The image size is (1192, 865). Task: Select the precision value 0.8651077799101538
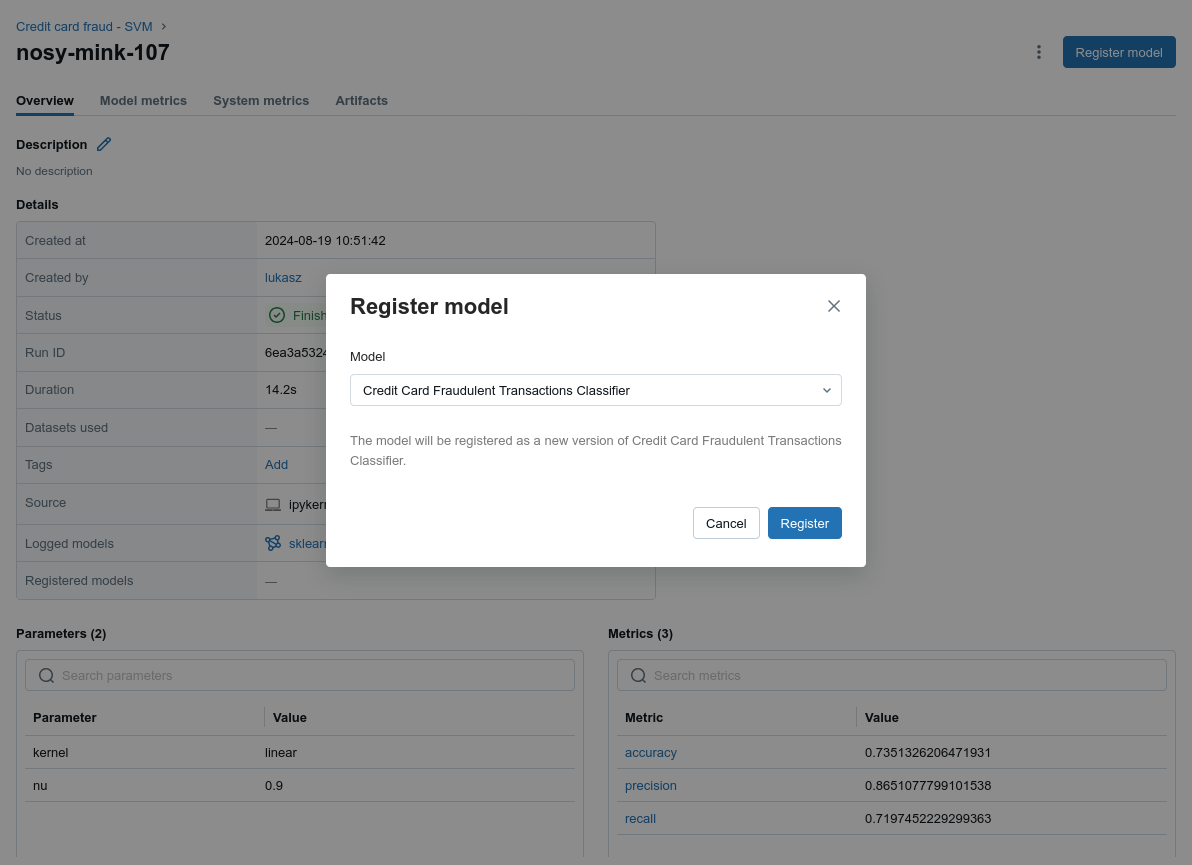pos(927,785)
